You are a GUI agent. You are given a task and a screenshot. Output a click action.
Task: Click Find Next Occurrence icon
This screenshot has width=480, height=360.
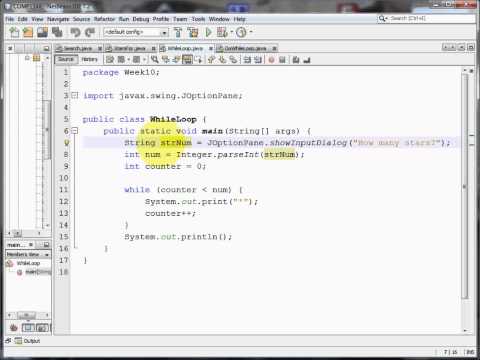click(x=176, y=60)
